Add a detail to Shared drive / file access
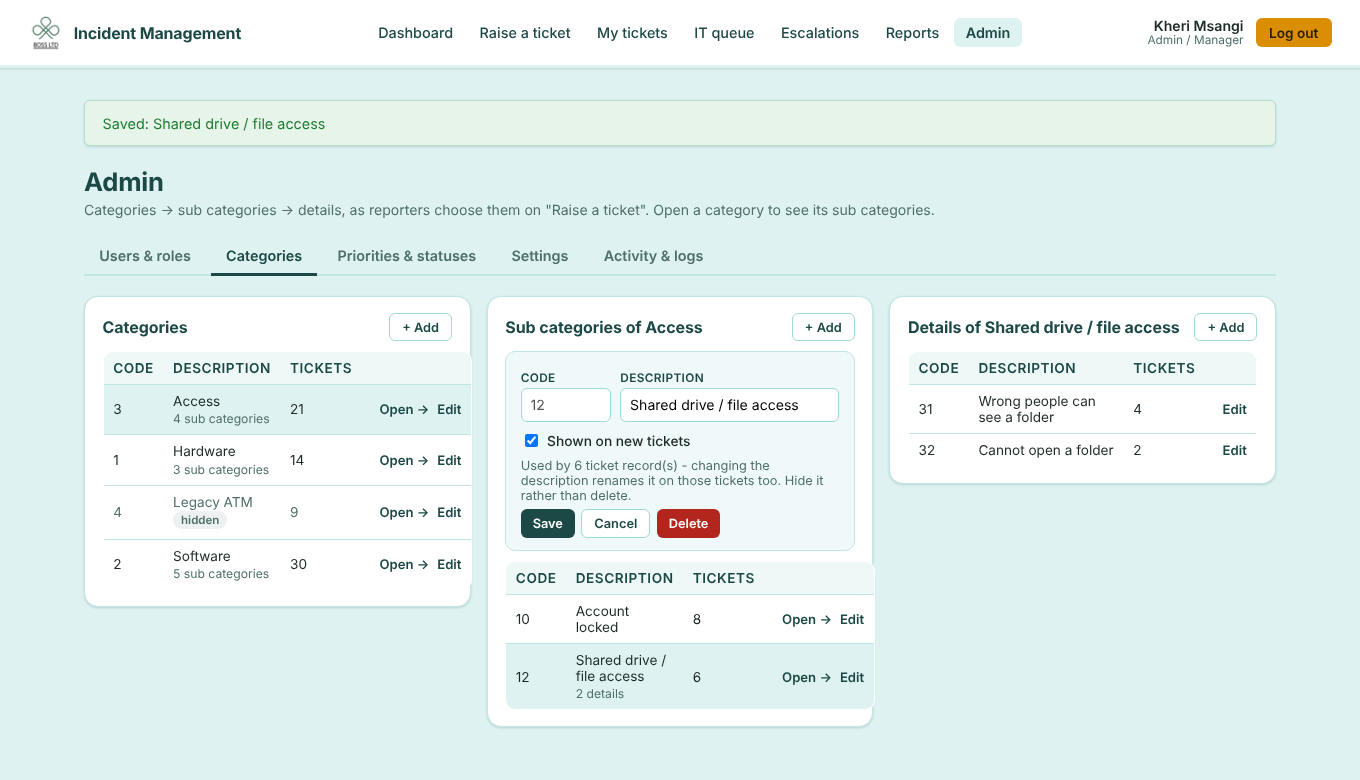1360x780 pixels. 1225,327
